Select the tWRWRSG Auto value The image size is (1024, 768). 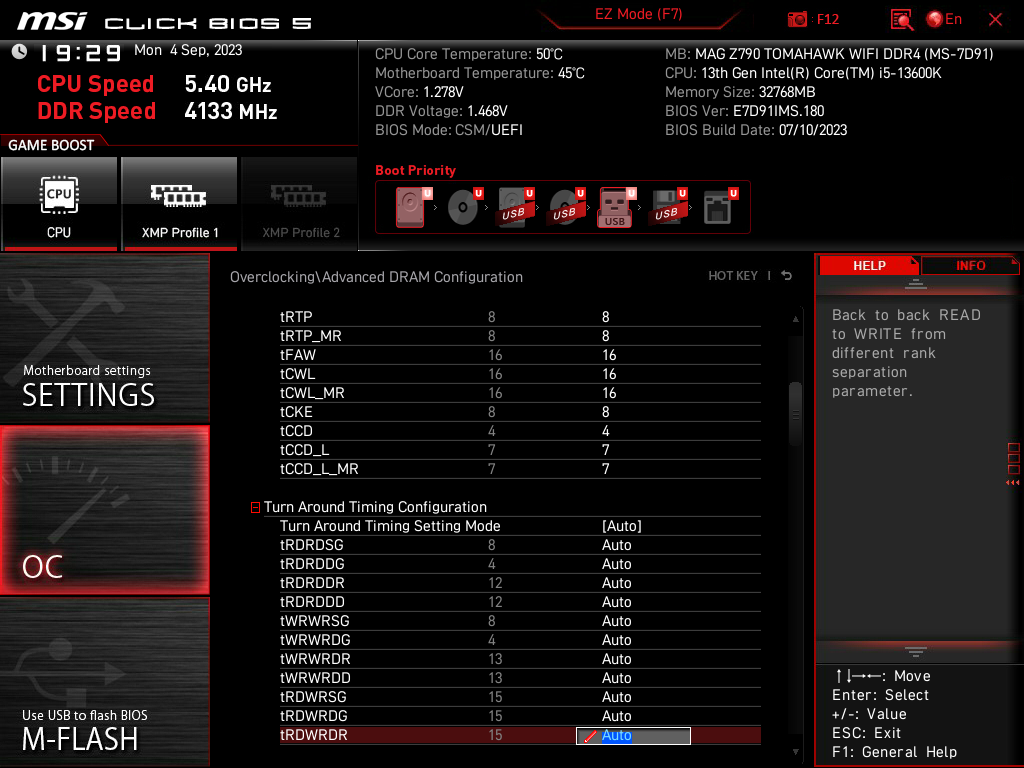[x=616, y=621]
